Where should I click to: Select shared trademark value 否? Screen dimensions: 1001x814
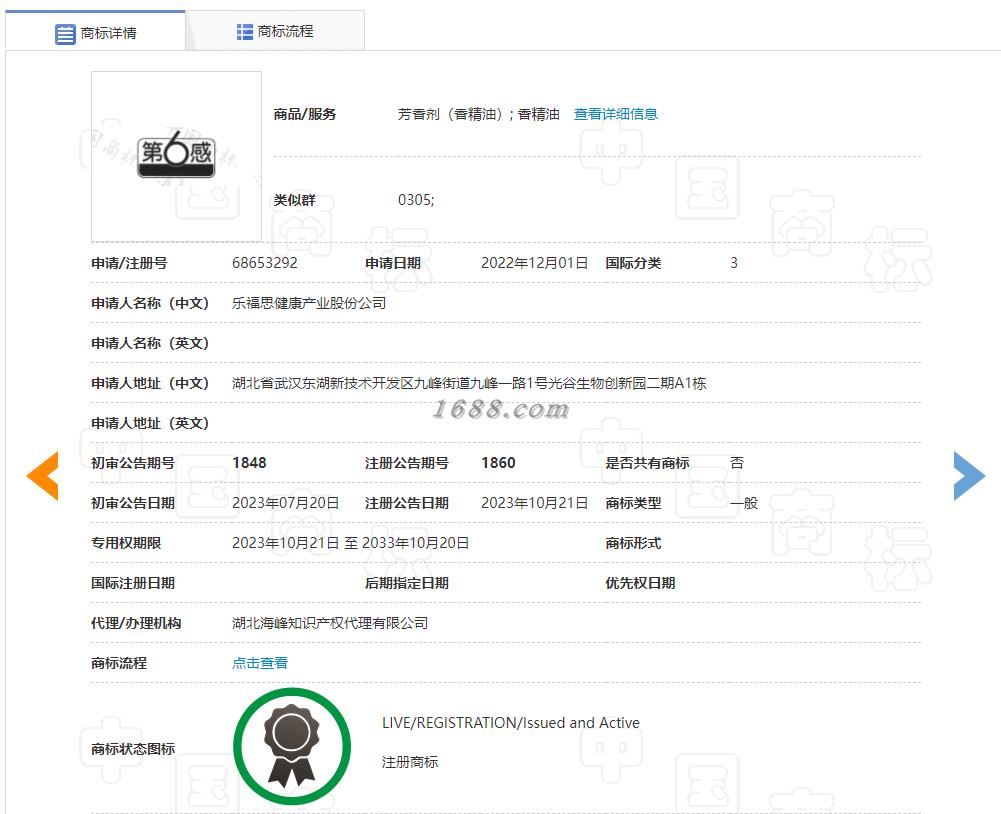(737, 463)
